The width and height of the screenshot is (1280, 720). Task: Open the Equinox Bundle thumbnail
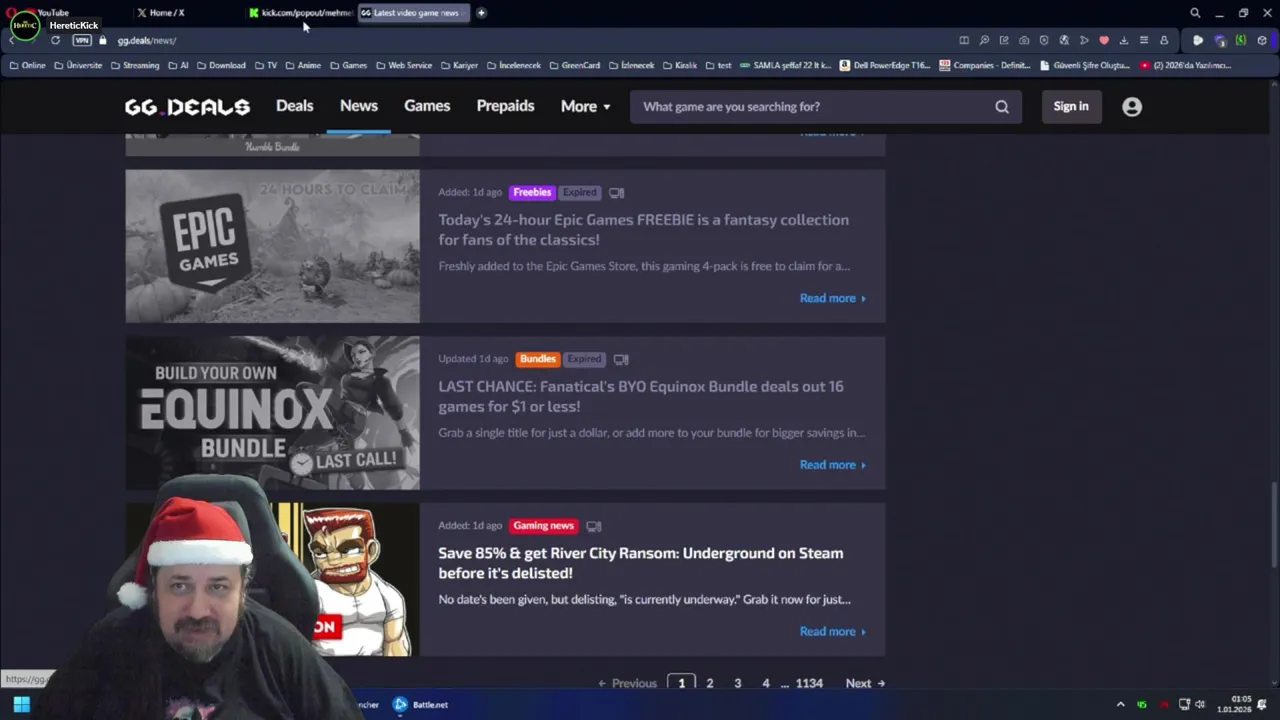[x=272, y=413]
